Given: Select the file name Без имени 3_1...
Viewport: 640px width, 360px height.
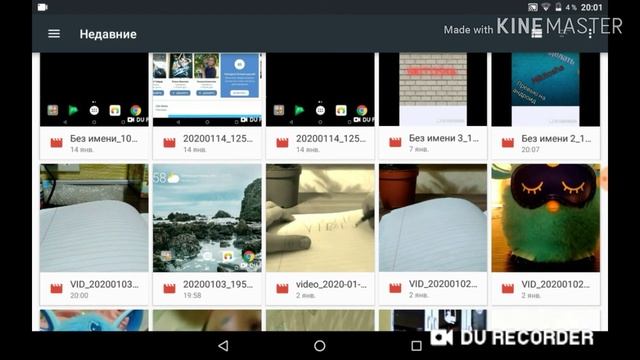Looking at the screenshot, I should tap(444, 138).
